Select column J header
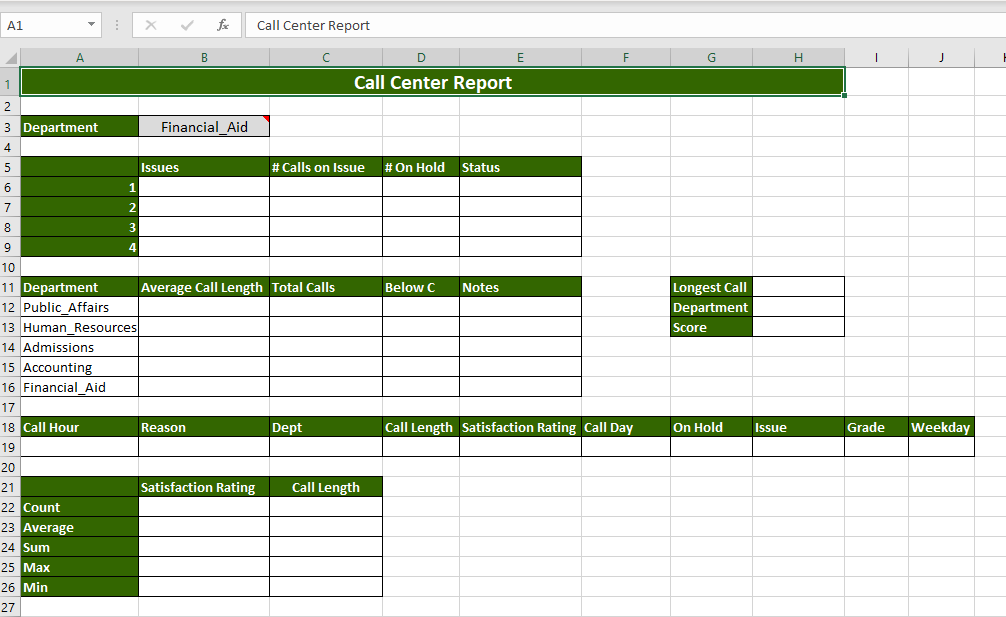This screenshot has width=1006, height=617. [x=941, y=58]
